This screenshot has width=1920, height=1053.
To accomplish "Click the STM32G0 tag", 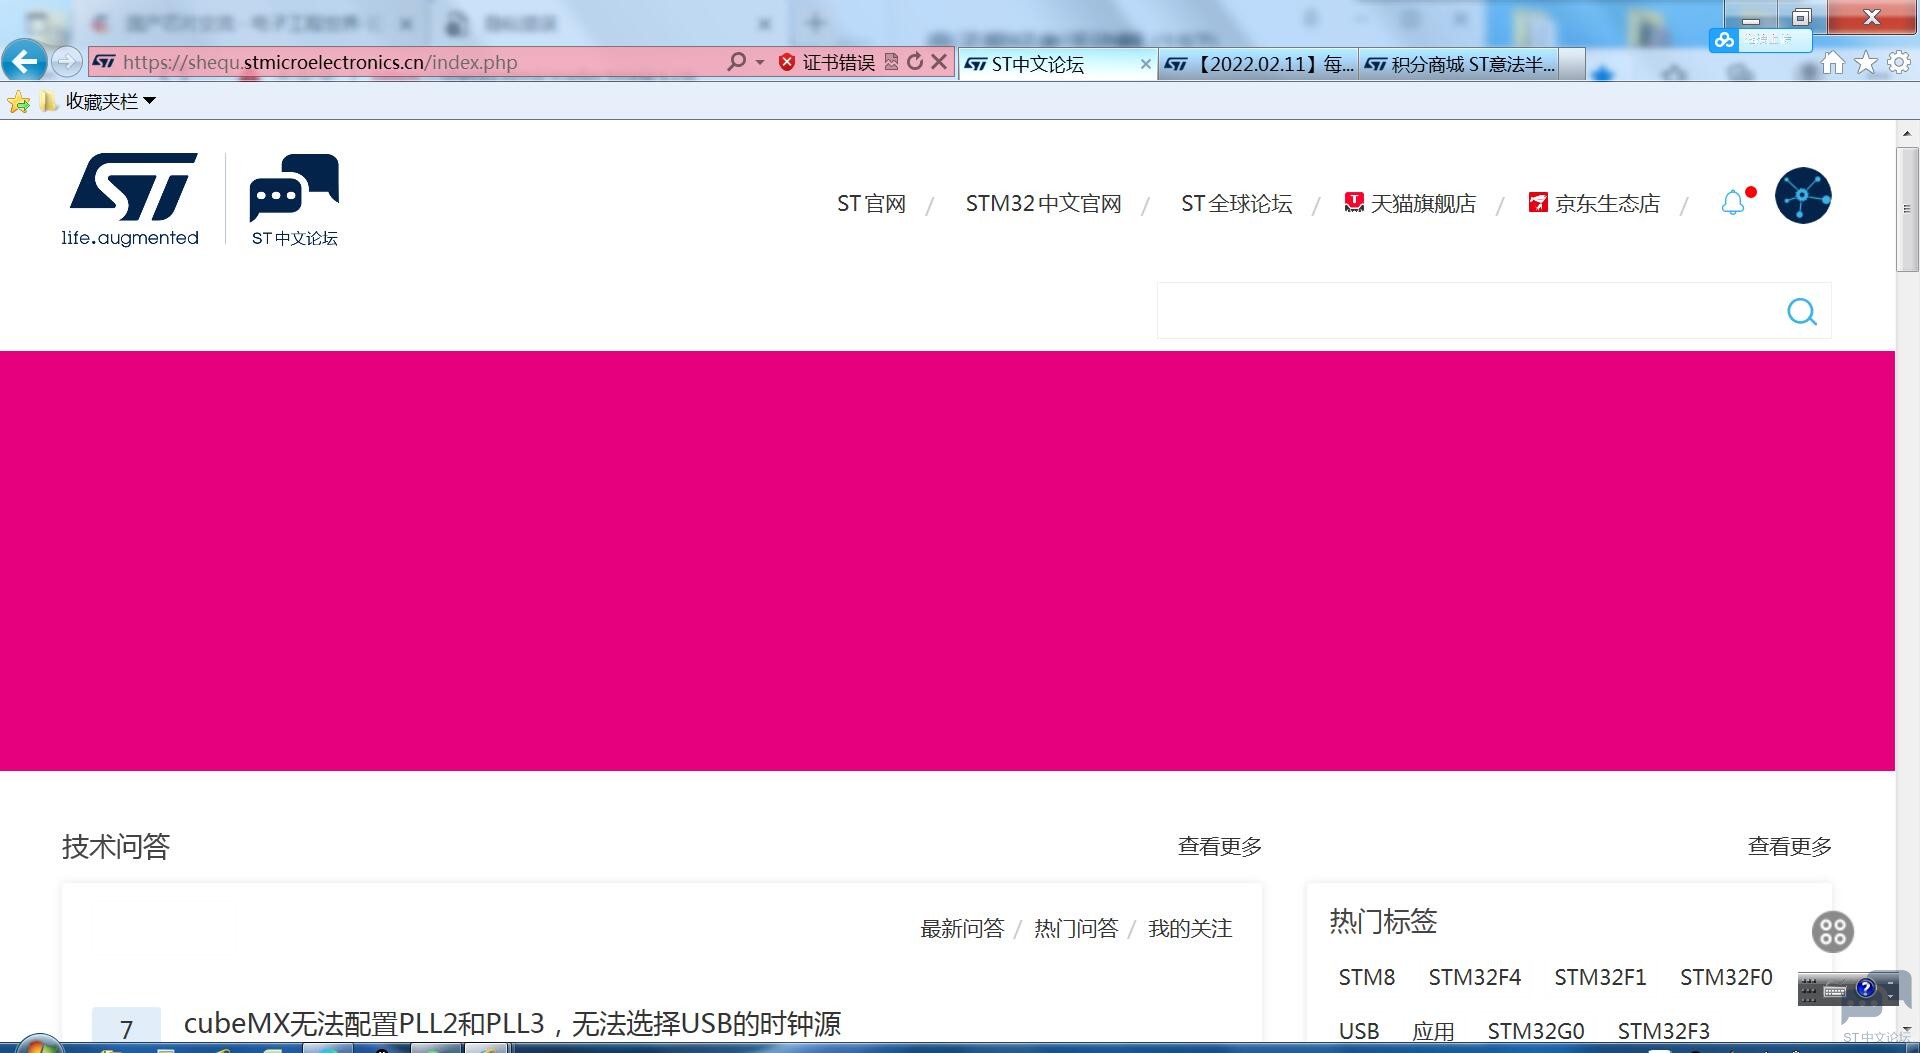I will coord(1536,1031).
